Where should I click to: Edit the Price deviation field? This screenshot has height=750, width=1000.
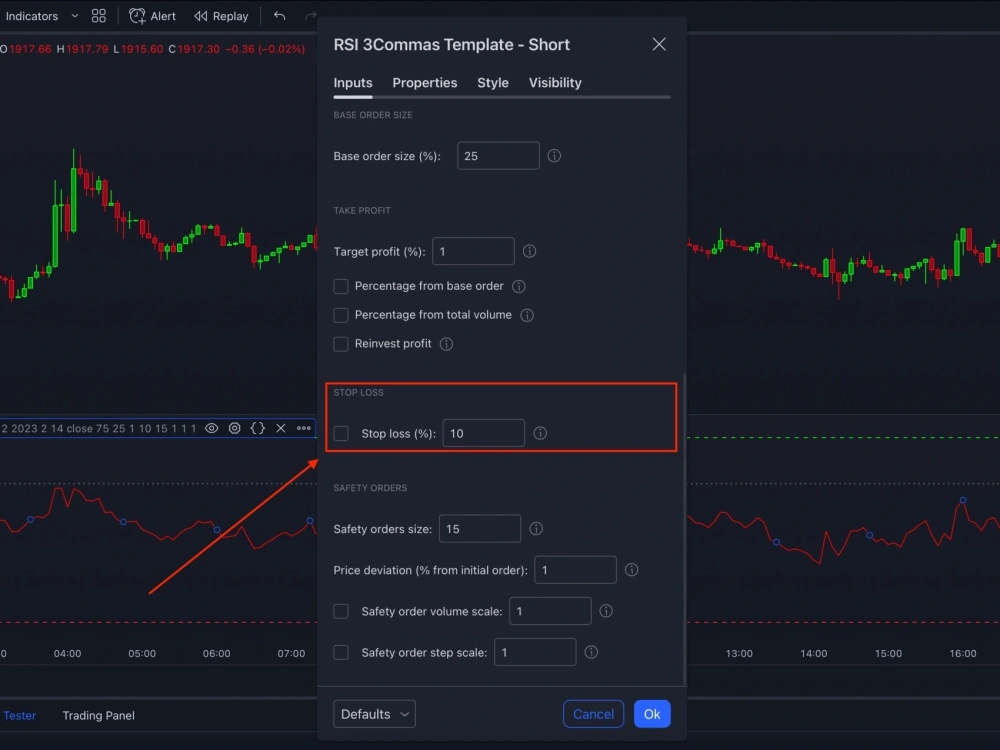(x=575, y=570)
